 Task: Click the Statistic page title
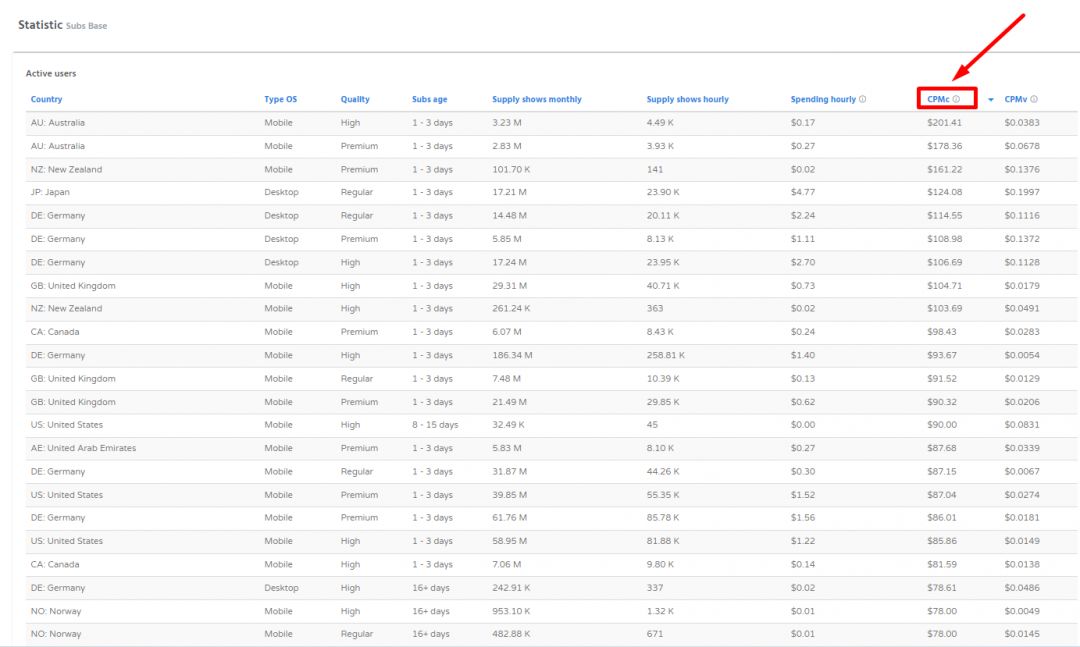(40, 25)
